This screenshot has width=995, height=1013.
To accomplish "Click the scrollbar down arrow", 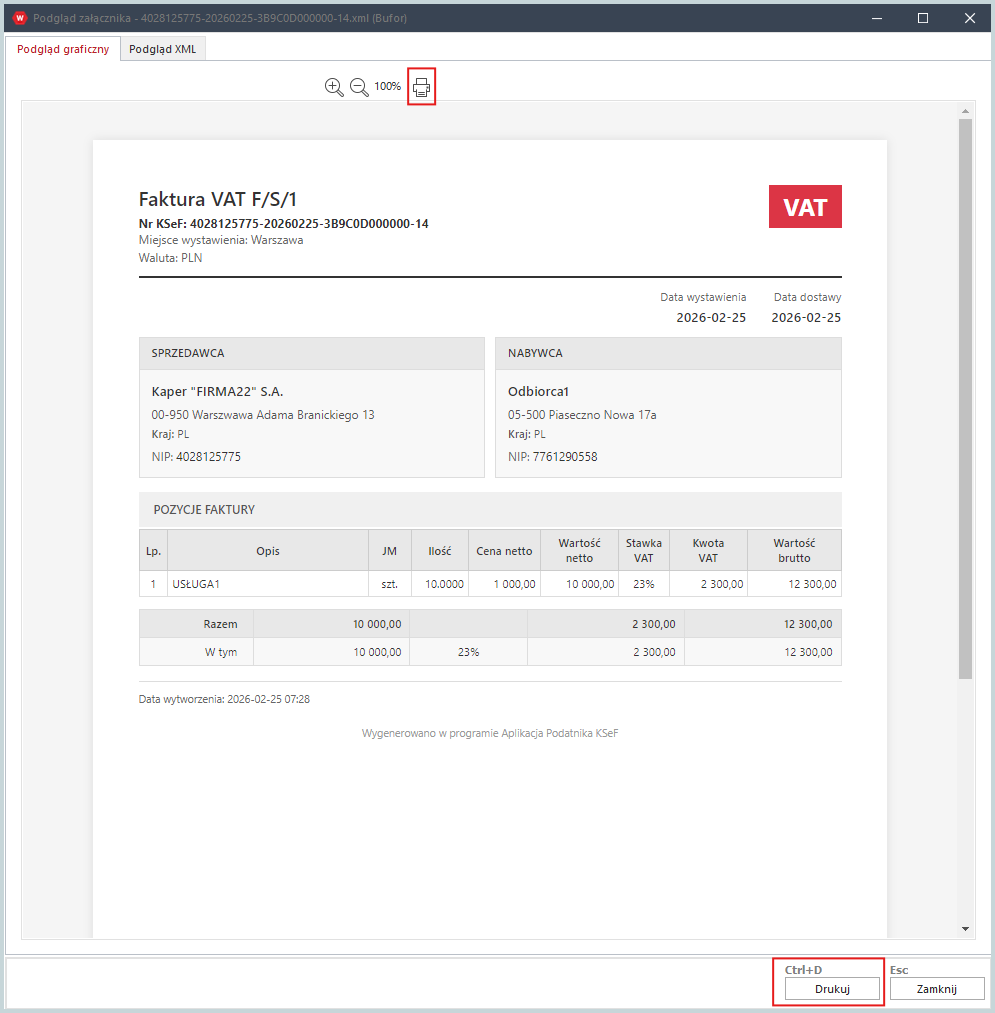I will pos(965,929).
